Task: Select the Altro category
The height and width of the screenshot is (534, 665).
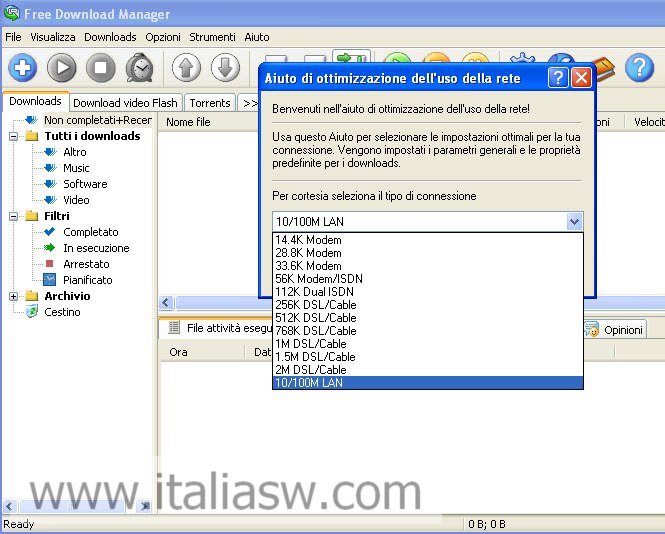Action: 75,152
